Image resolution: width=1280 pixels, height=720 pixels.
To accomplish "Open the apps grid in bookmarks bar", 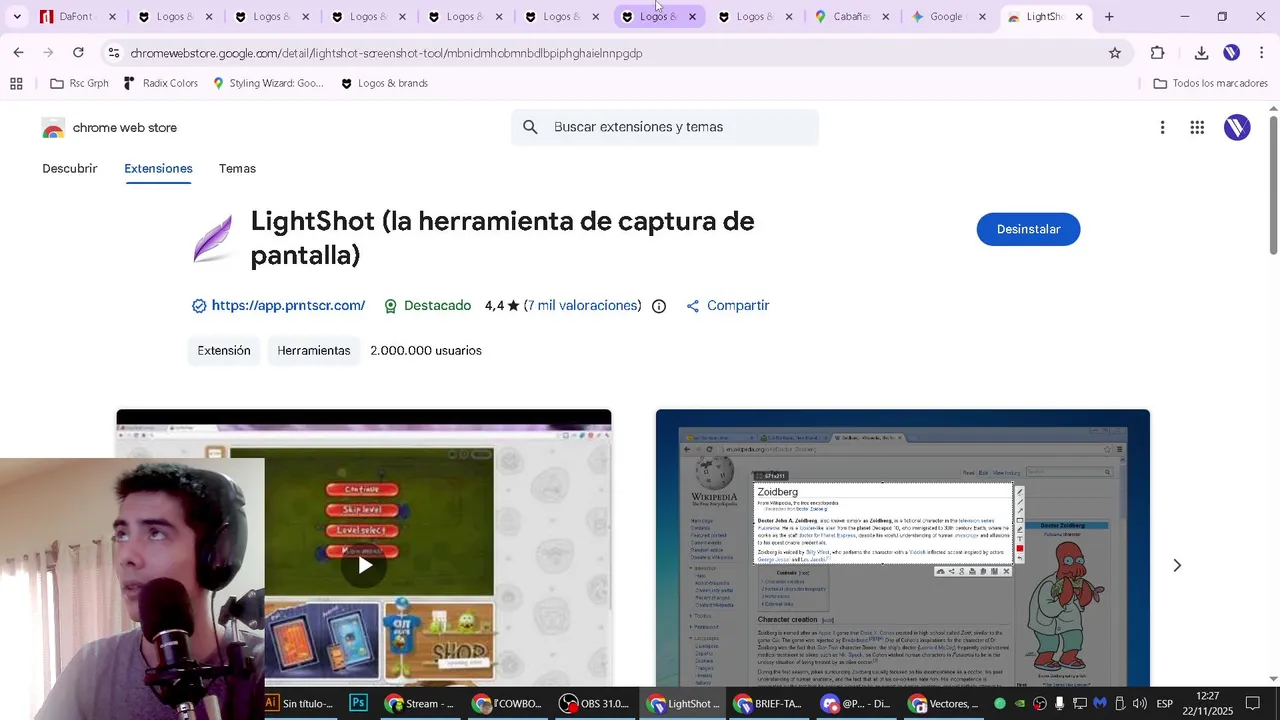I will [x=16, y=84].
